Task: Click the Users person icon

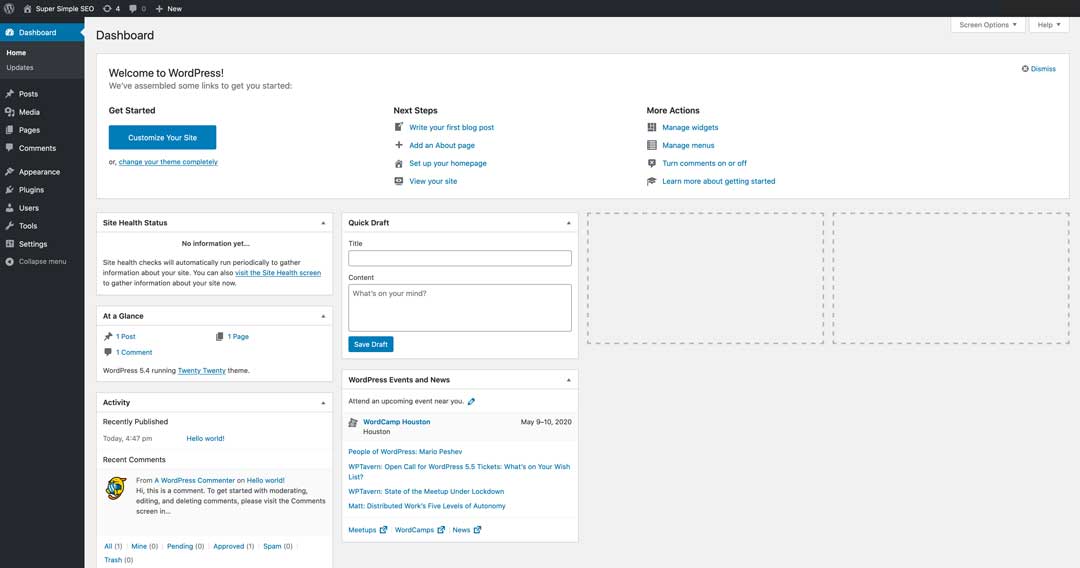Action: click(x=10, y=207)
